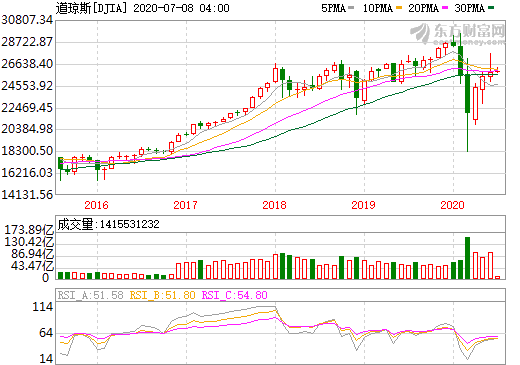Click the 道琼斯[DJIA] chart title
The image size is (520, 365).
(91, 8)
